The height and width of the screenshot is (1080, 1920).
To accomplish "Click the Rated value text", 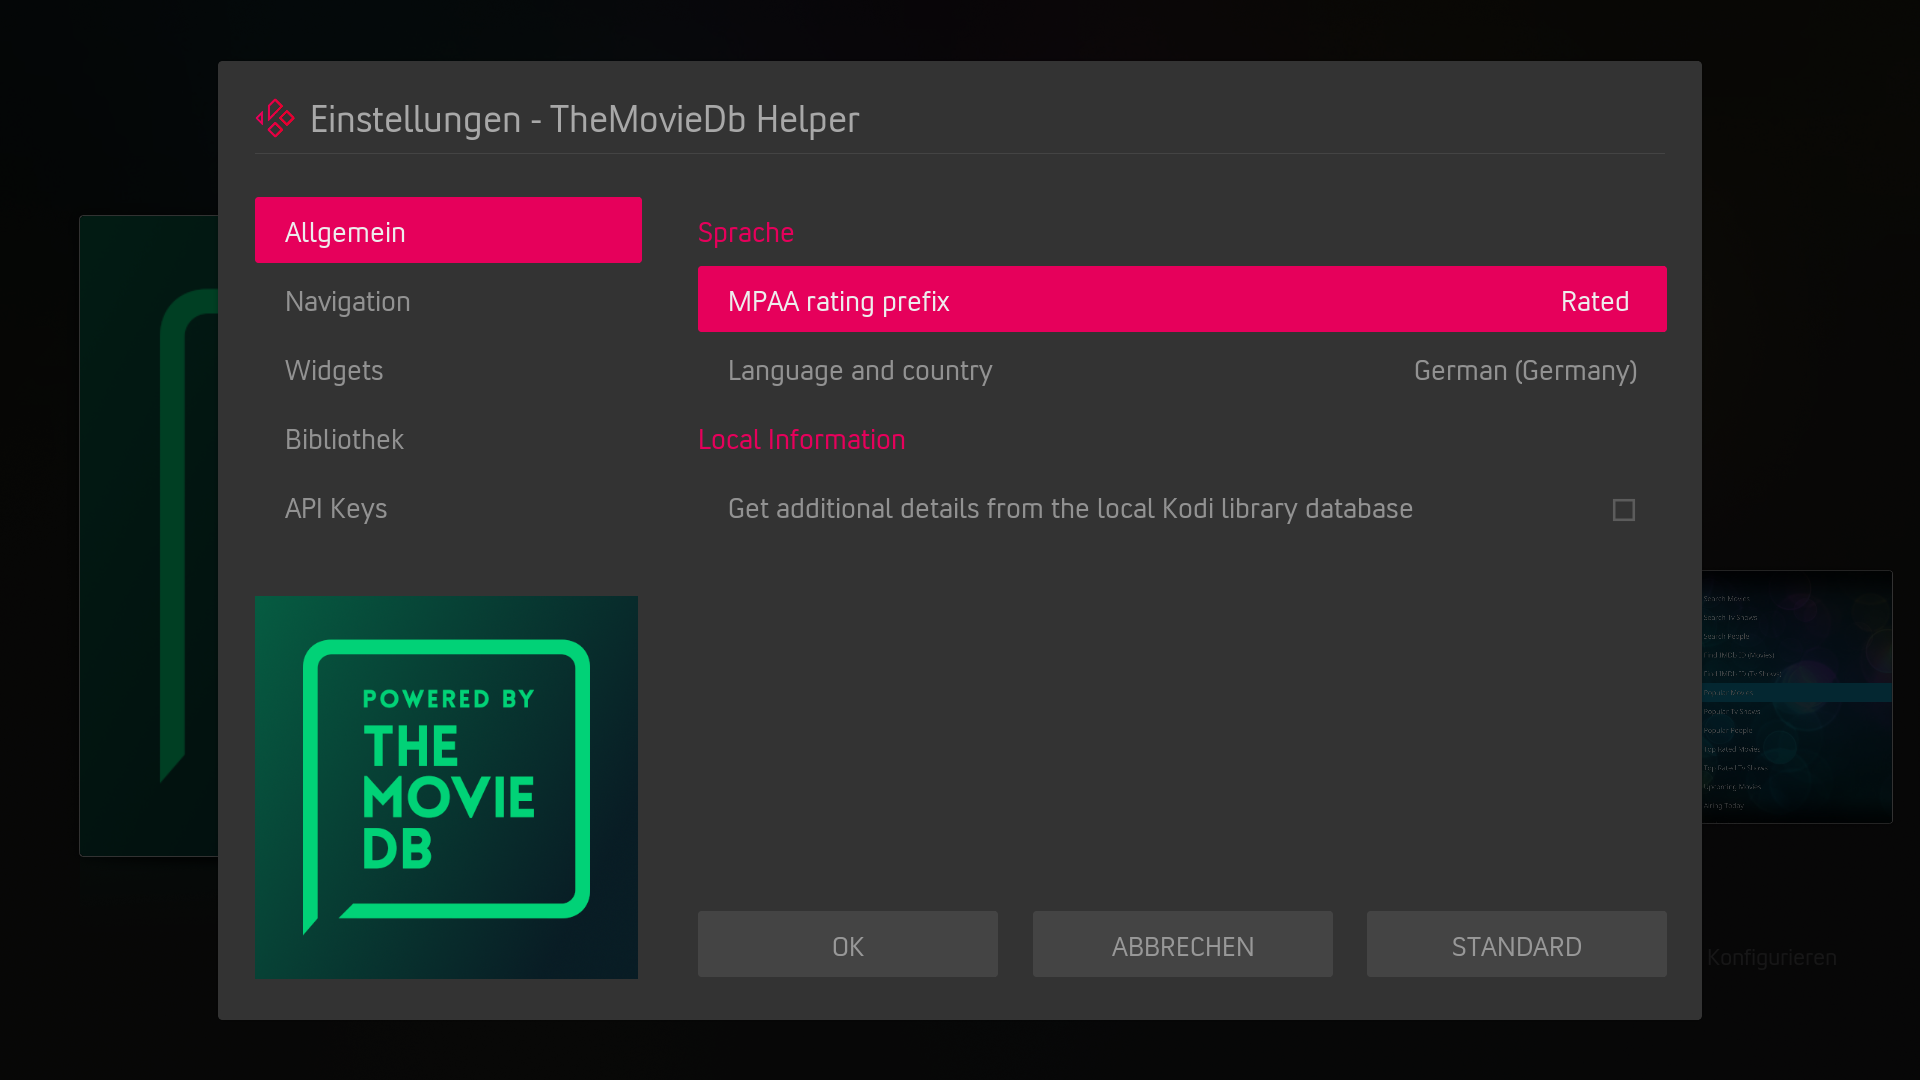I will pos(1595,301).
